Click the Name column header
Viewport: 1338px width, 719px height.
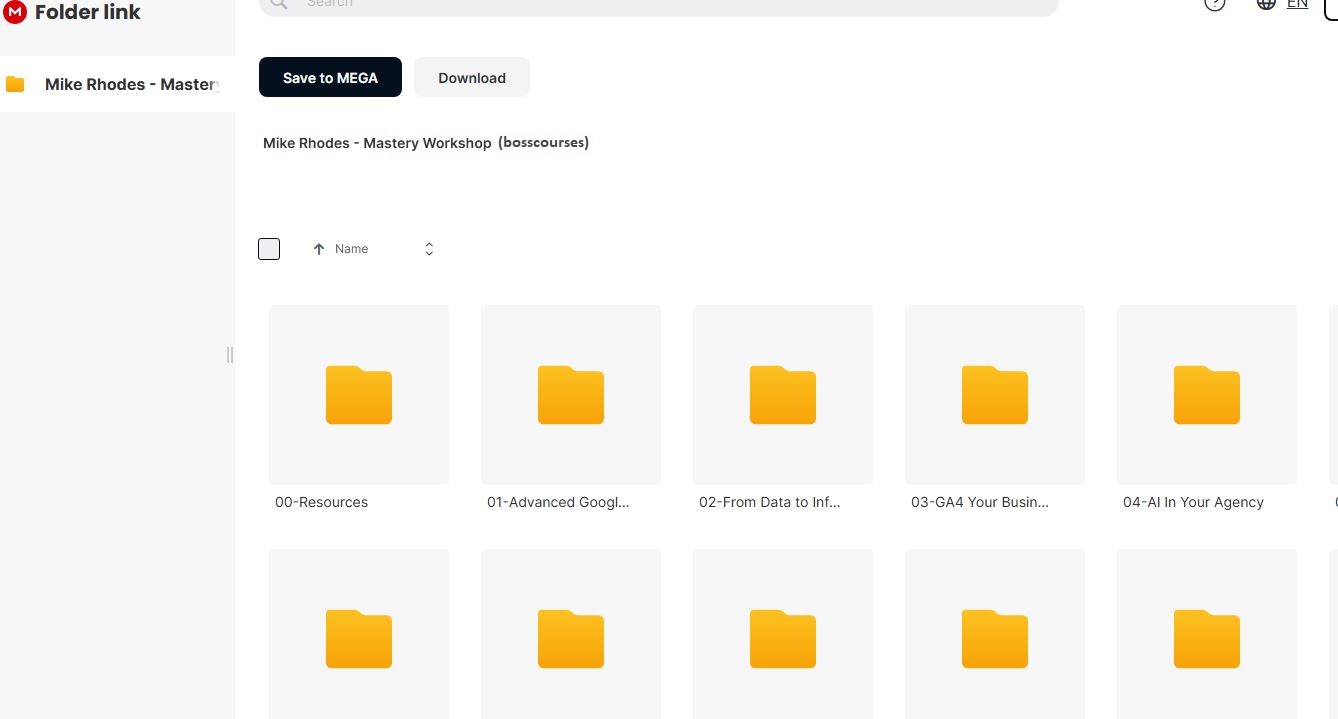(352, 249)
